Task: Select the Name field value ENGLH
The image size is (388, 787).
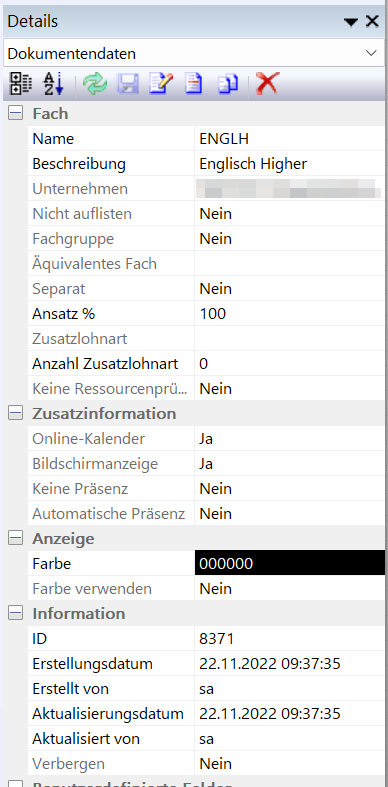Action: click(x=290, y=139)
